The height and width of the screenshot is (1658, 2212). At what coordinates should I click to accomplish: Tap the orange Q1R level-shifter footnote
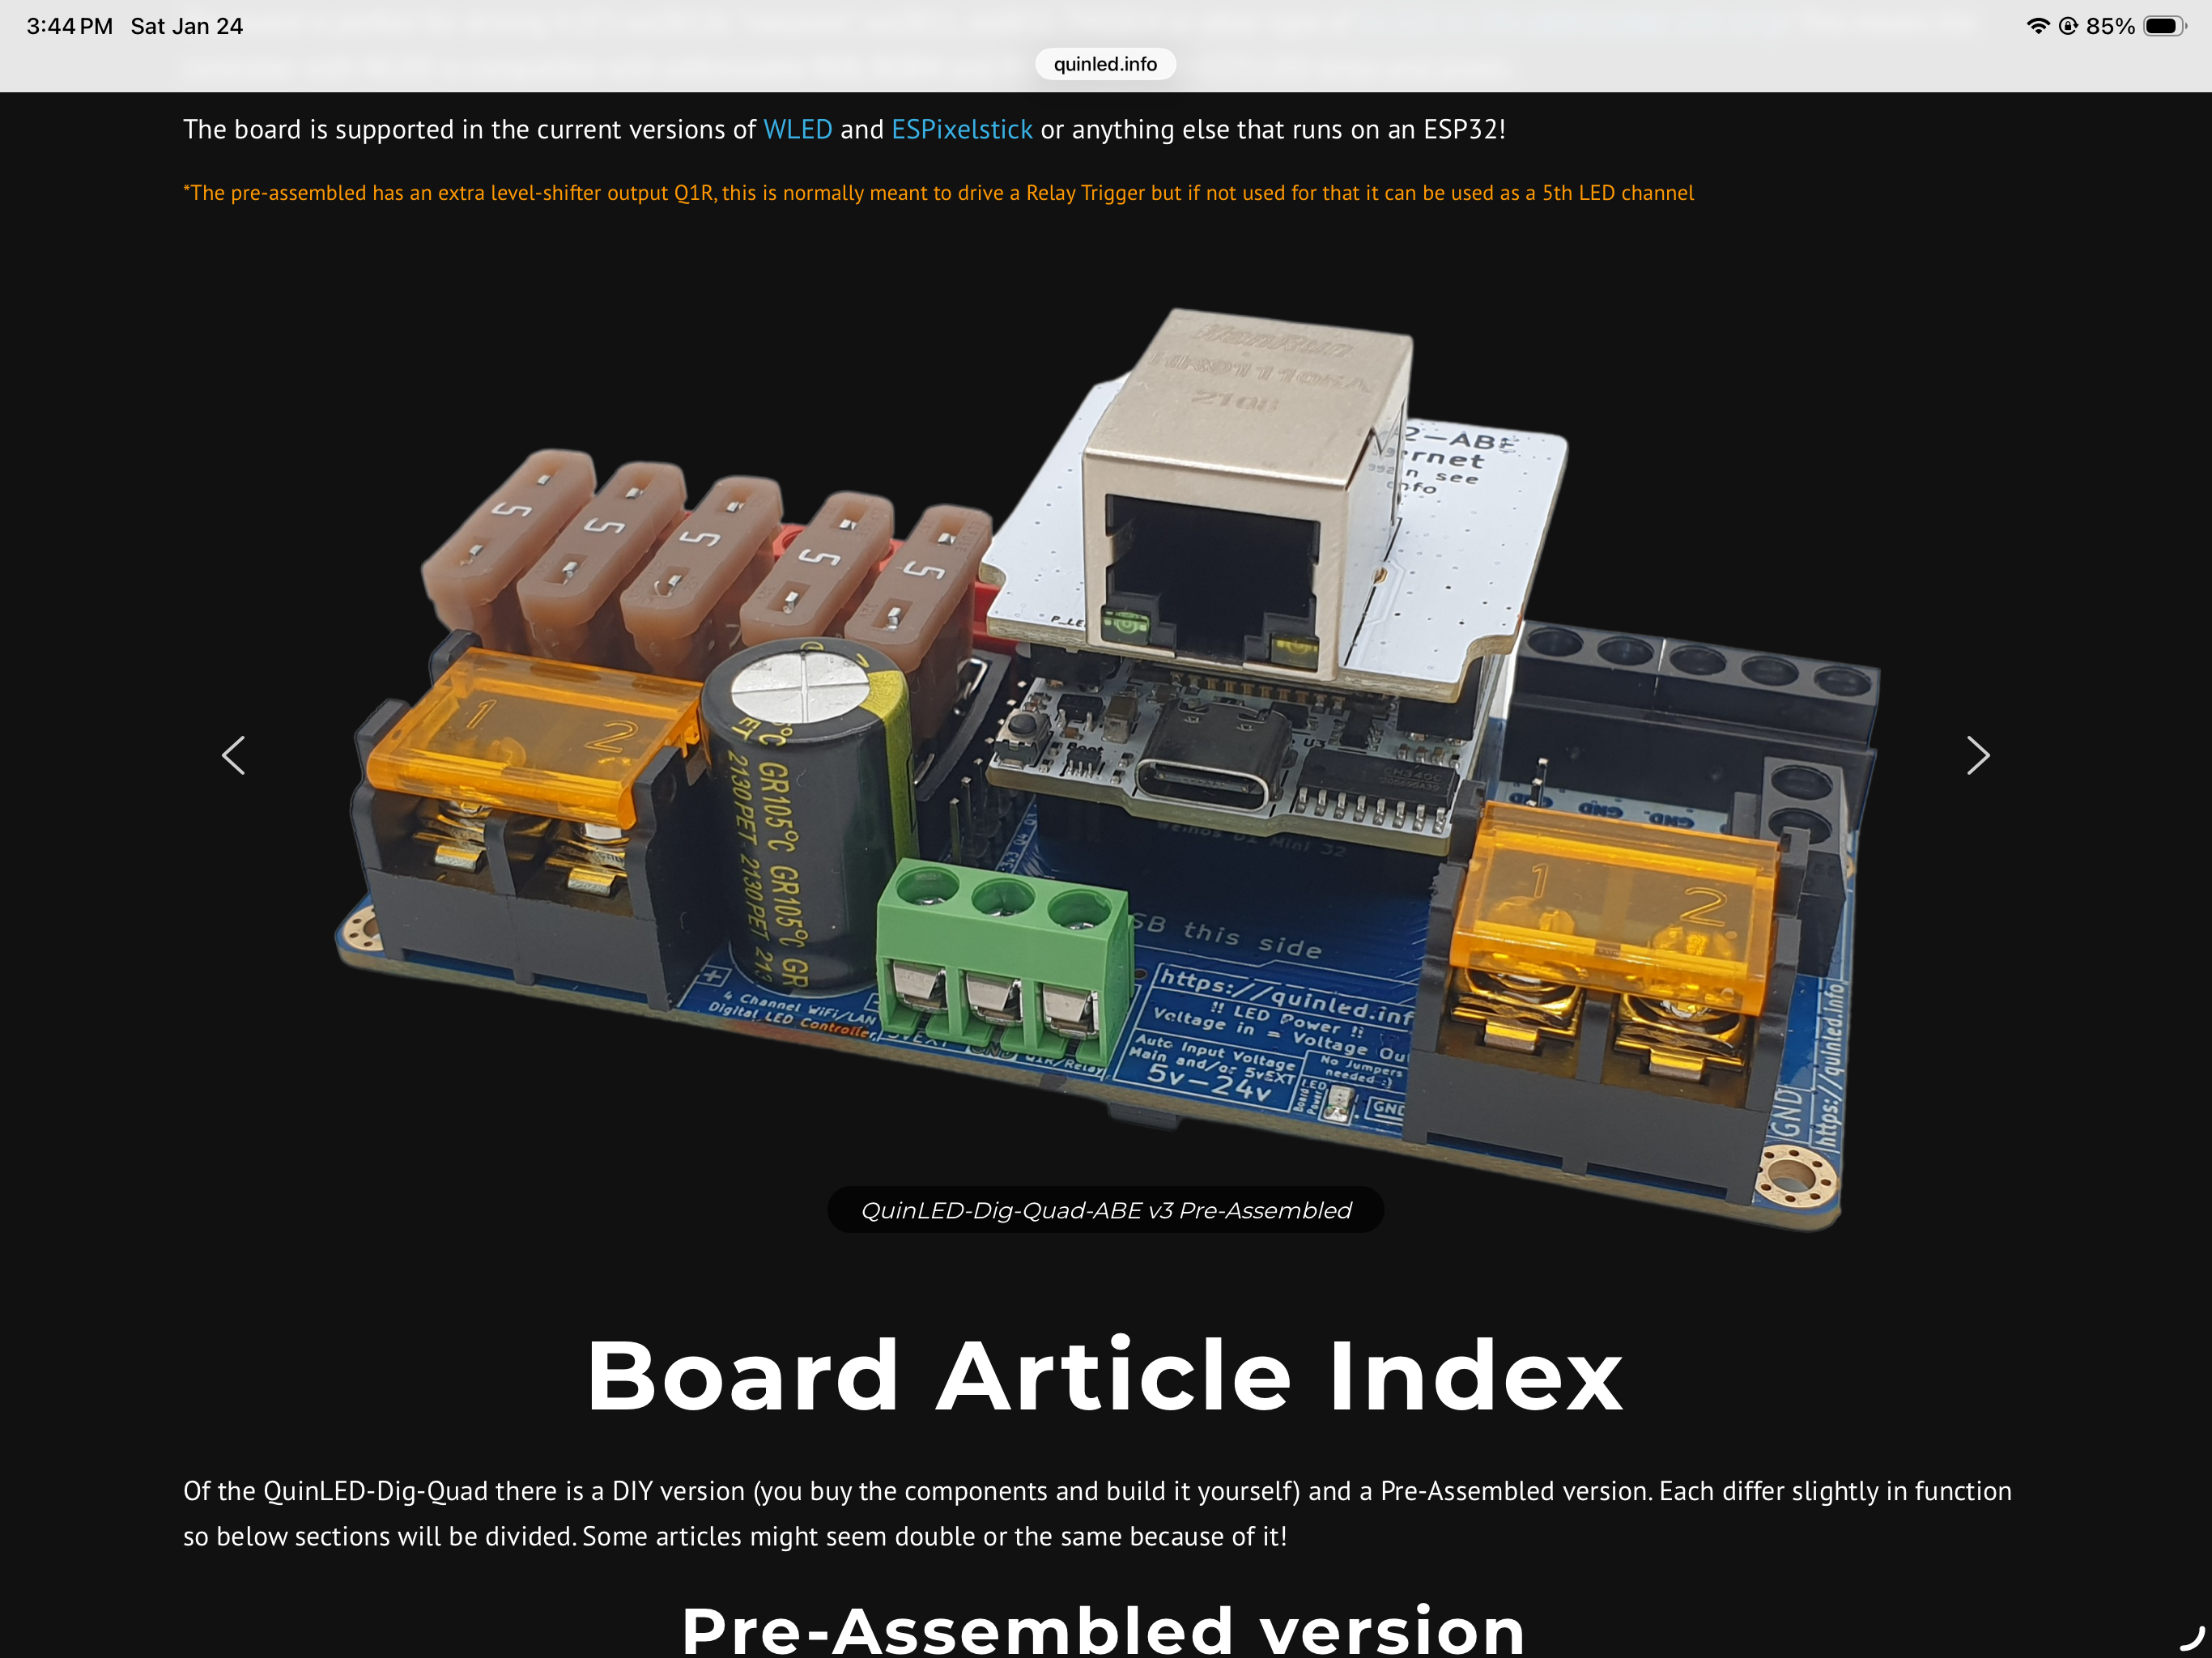(938, 193)
